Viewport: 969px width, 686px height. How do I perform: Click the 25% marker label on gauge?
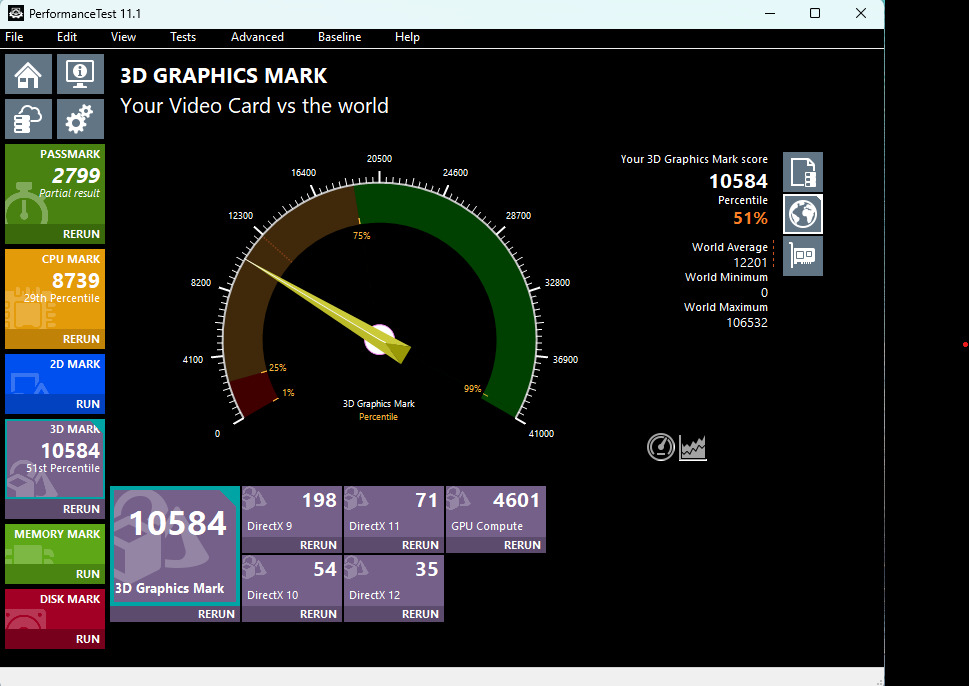point(277,368)
